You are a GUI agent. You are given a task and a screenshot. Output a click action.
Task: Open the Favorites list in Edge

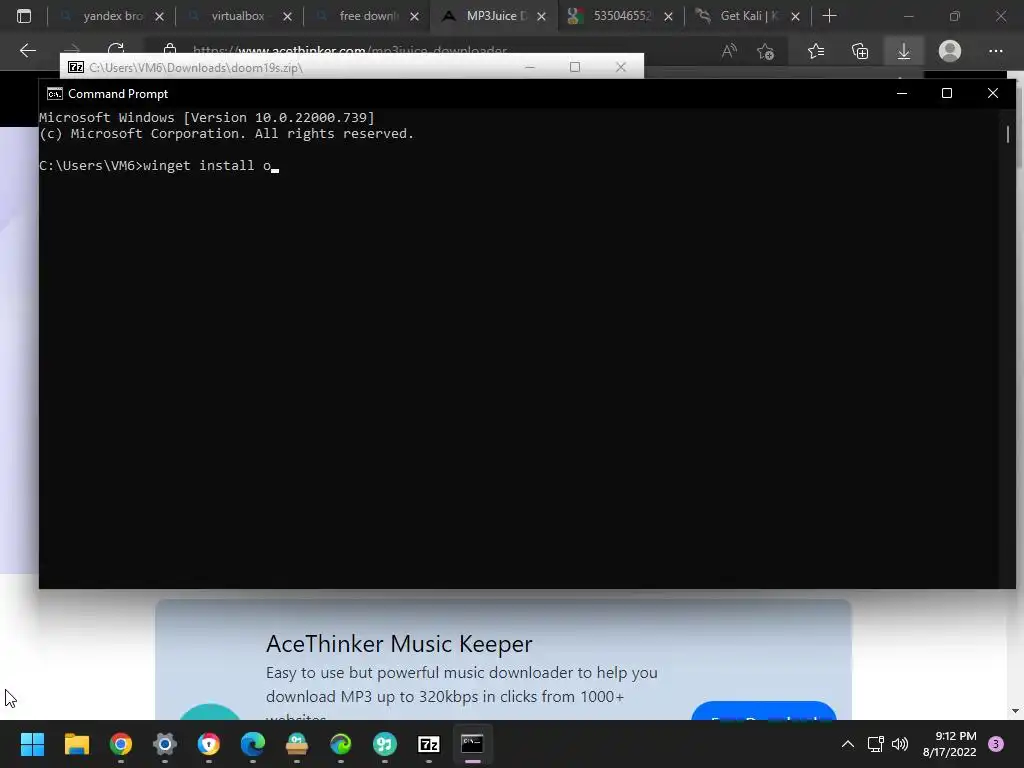(816, 51)
